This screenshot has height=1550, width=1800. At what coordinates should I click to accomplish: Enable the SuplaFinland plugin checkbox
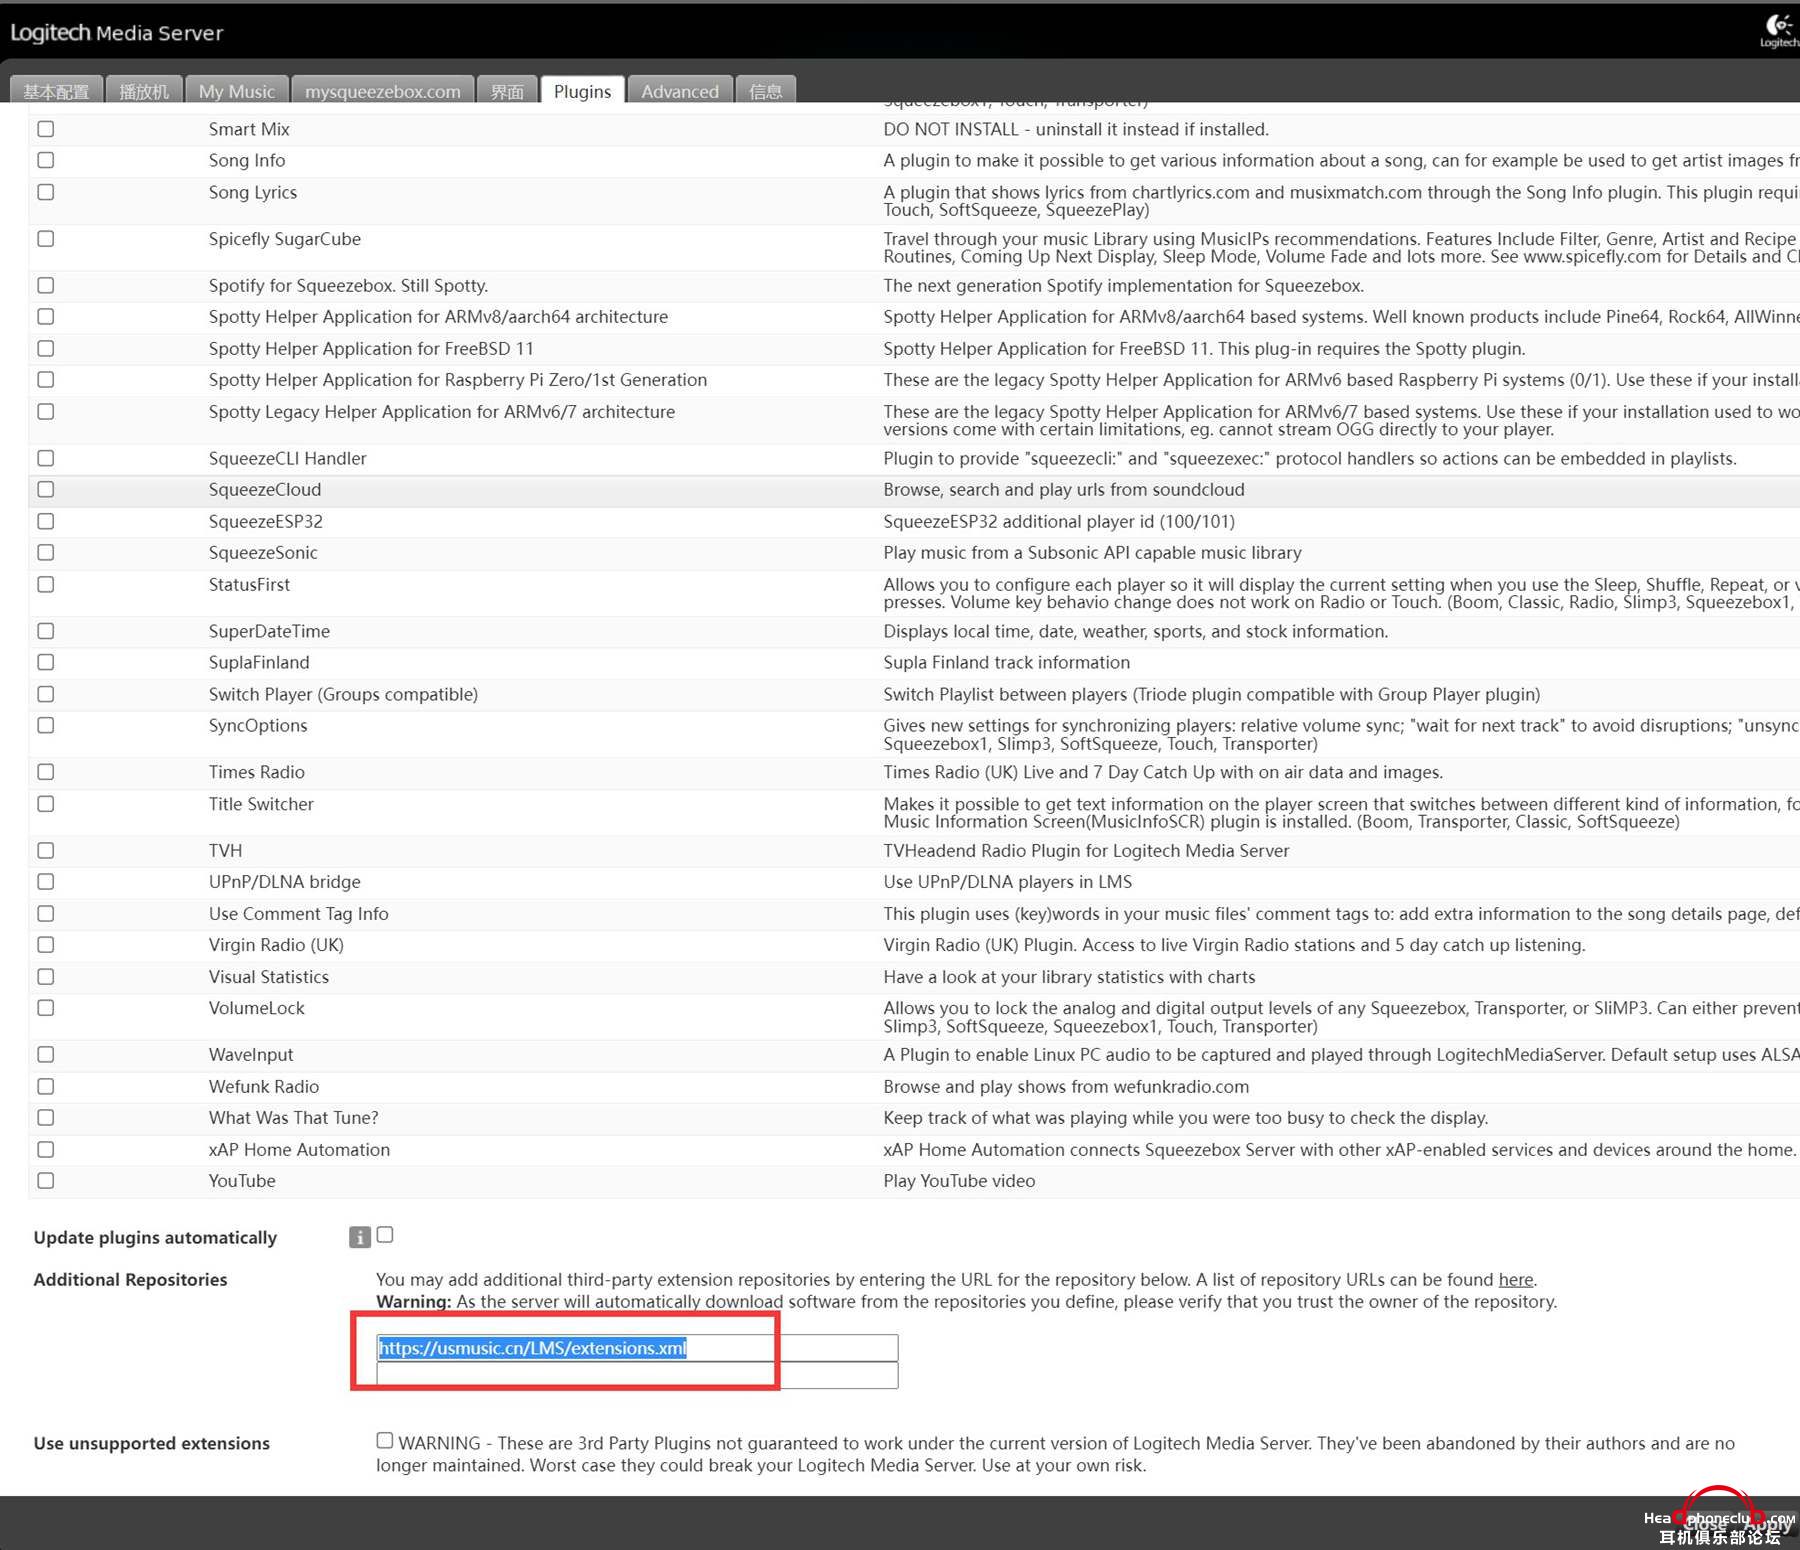click(46, 663)
